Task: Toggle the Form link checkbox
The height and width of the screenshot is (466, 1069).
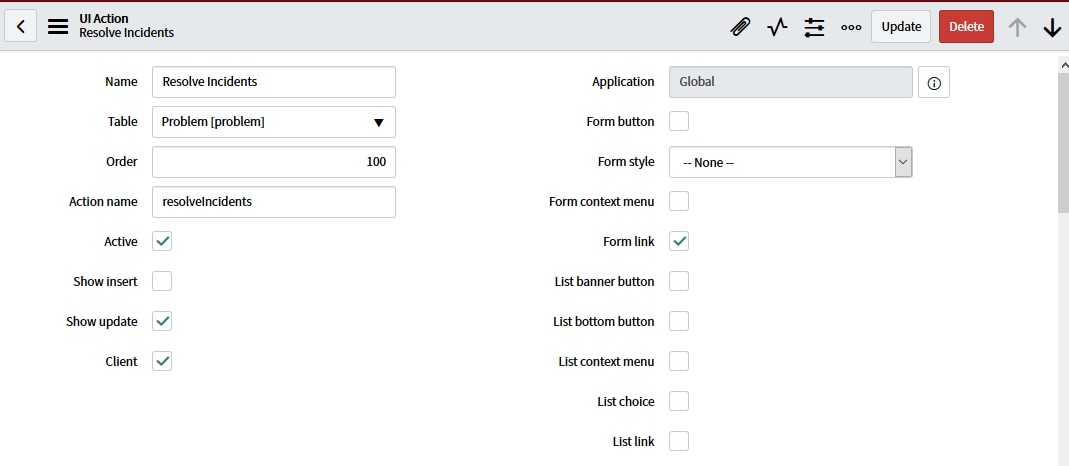Action: click(x=679, y=241)
